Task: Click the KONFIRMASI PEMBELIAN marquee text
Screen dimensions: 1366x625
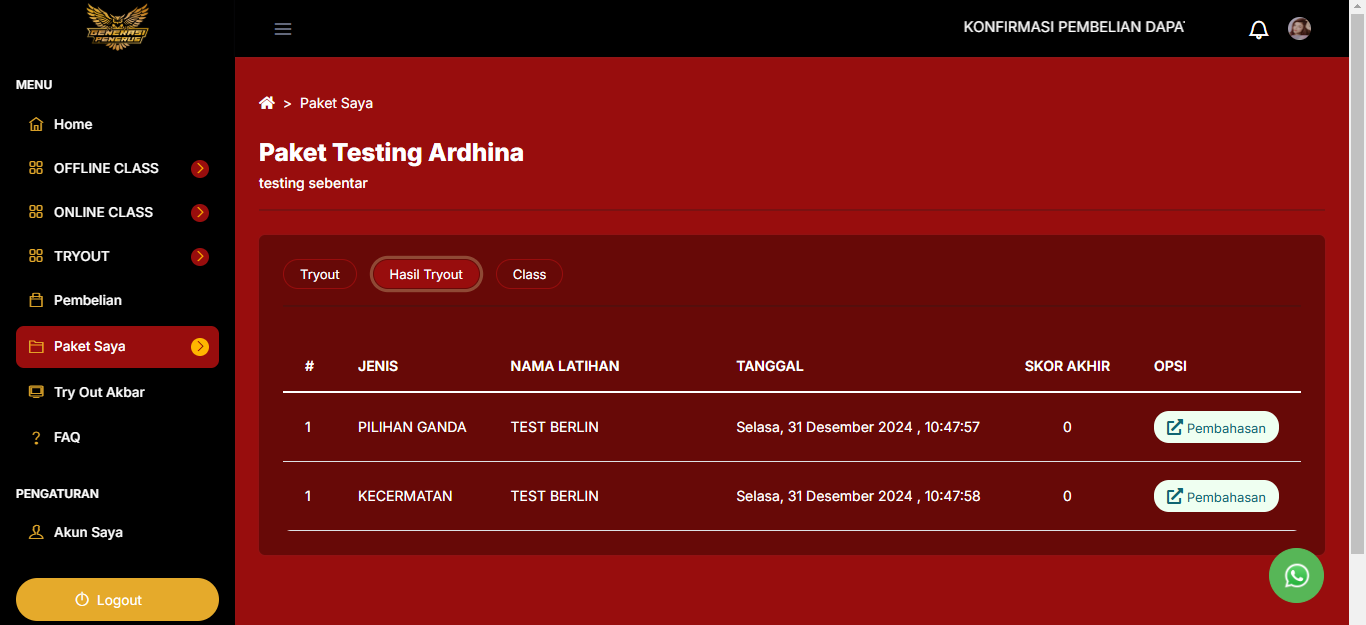Action: pos(1074,27)
